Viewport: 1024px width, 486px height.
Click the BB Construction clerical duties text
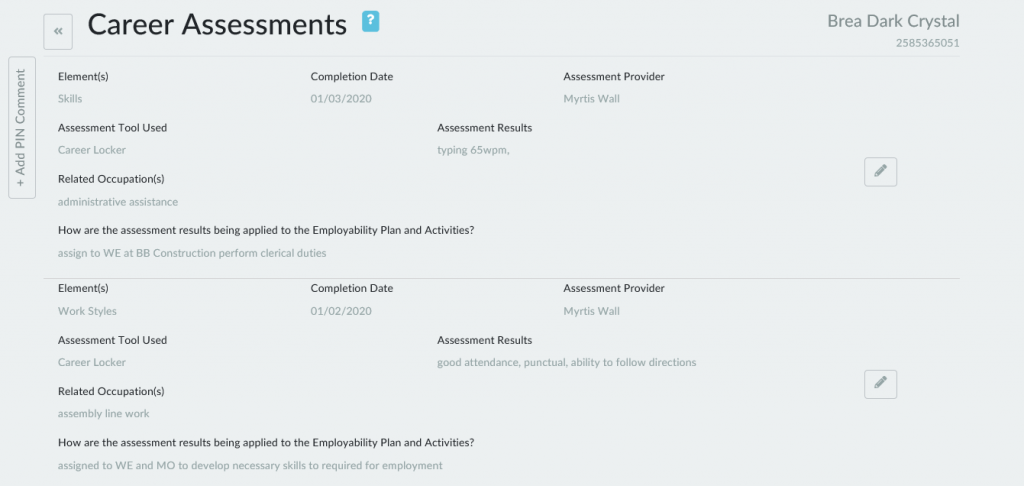tap(192, 253)
